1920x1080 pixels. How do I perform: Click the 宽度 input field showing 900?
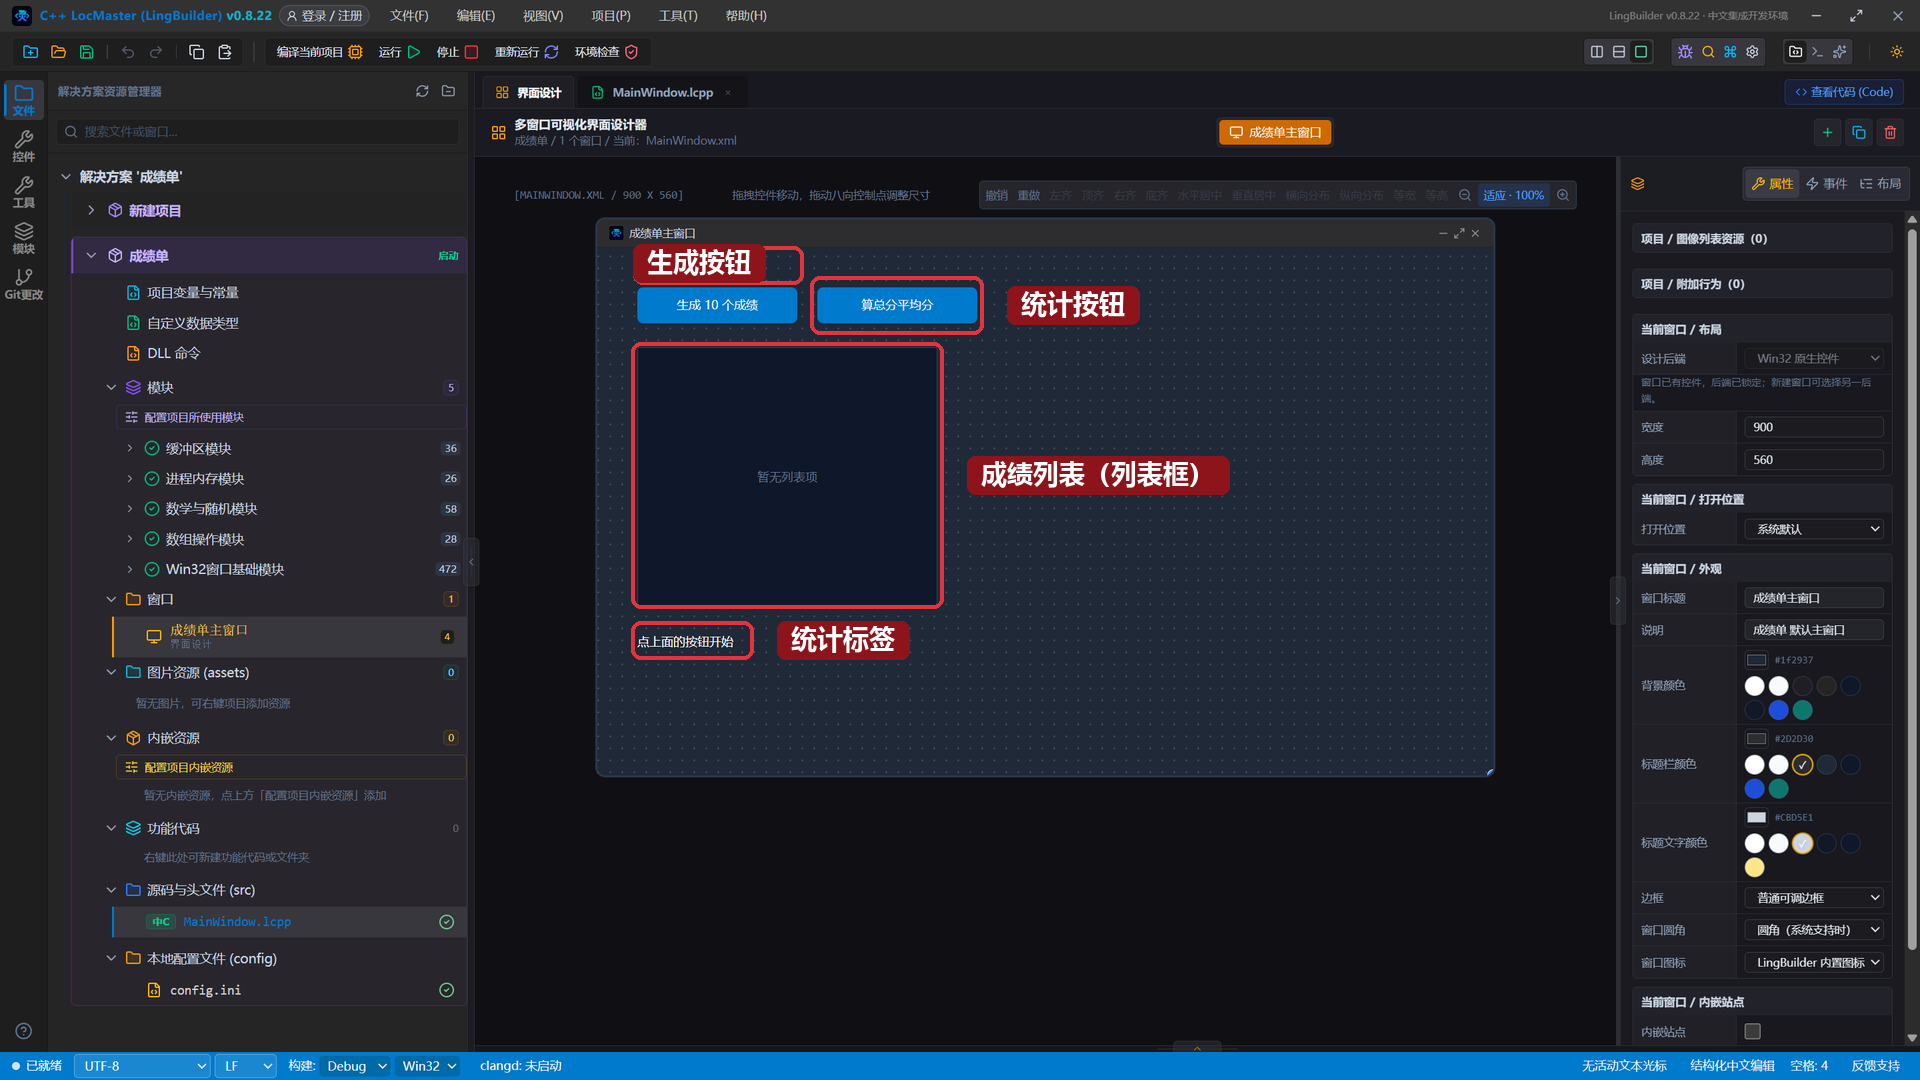pos(1814,427)
